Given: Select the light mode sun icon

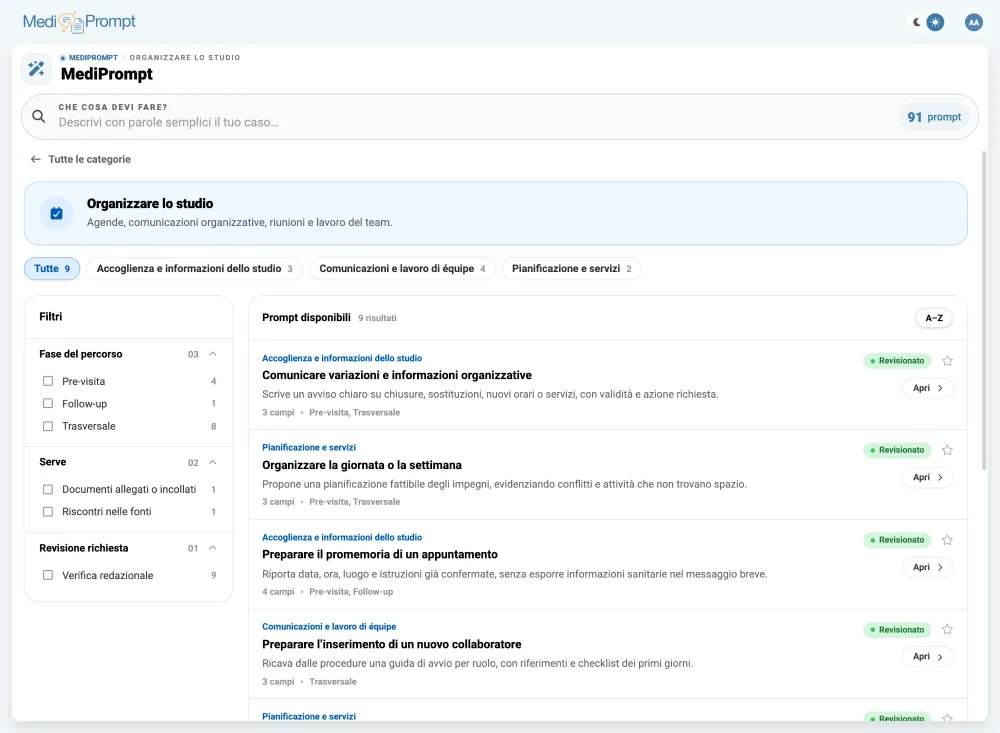Looking at the screenshot, I should coord(935,22).
